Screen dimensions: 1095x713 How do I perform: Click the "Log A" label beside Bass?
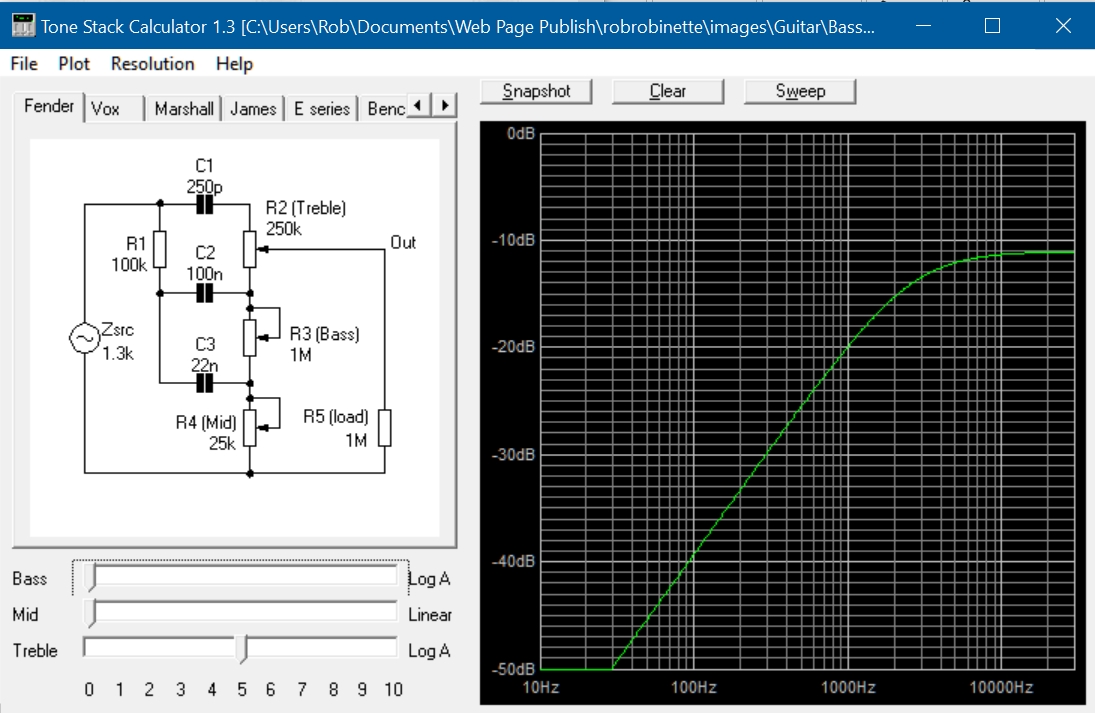tap(429, 579)
